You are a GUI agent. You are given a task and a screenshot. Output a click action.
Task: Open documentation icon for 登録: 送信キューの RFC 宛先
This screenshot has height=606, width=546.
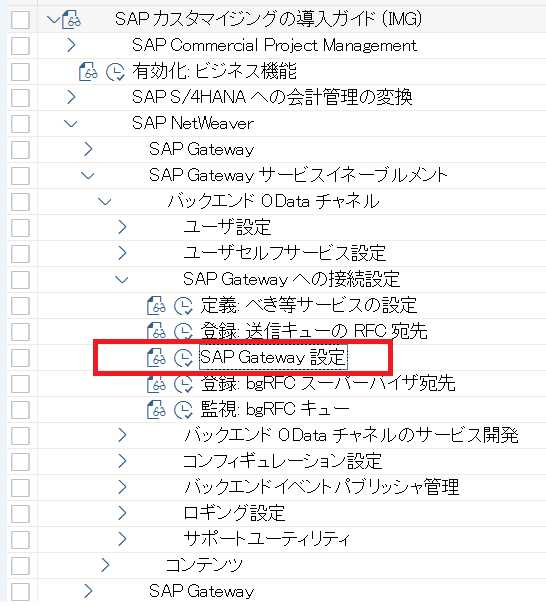coord(156,332)
